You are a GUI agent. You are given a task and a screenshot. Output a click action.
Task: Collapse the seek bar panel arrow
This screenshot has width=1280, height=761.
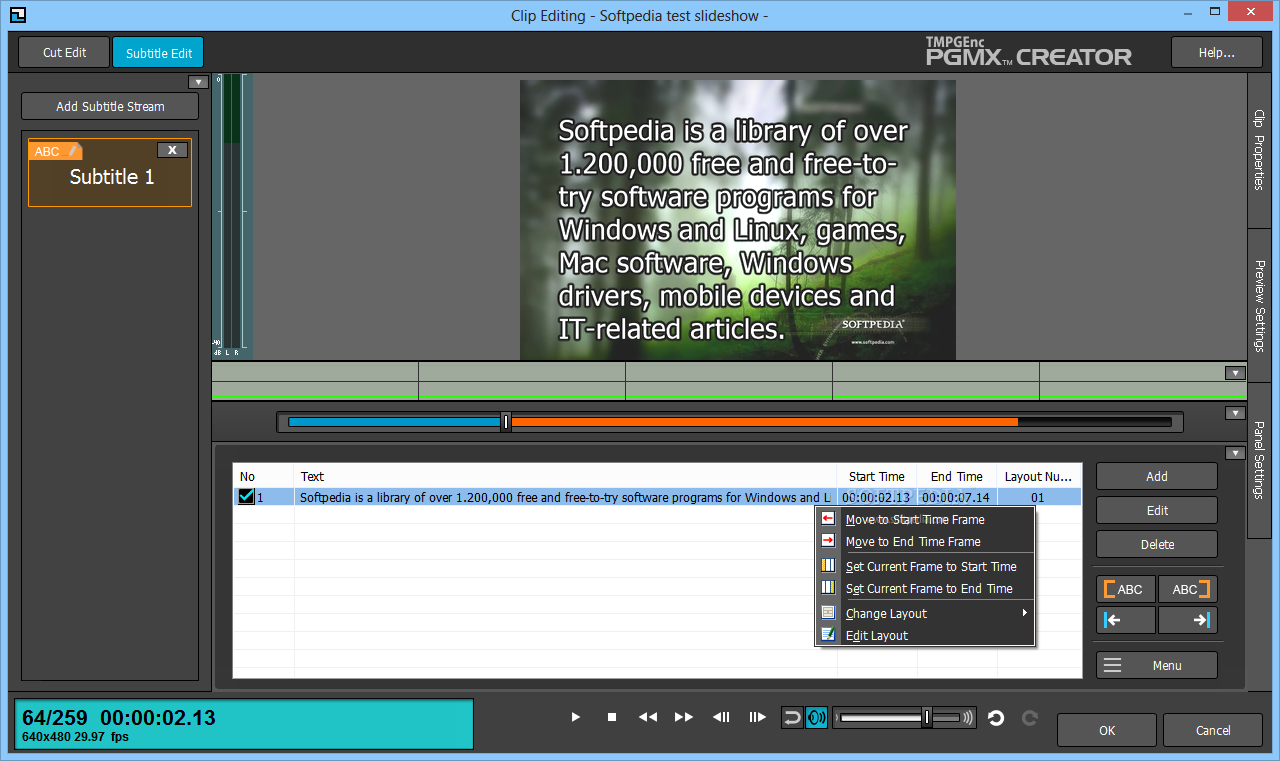(1235, 413)
